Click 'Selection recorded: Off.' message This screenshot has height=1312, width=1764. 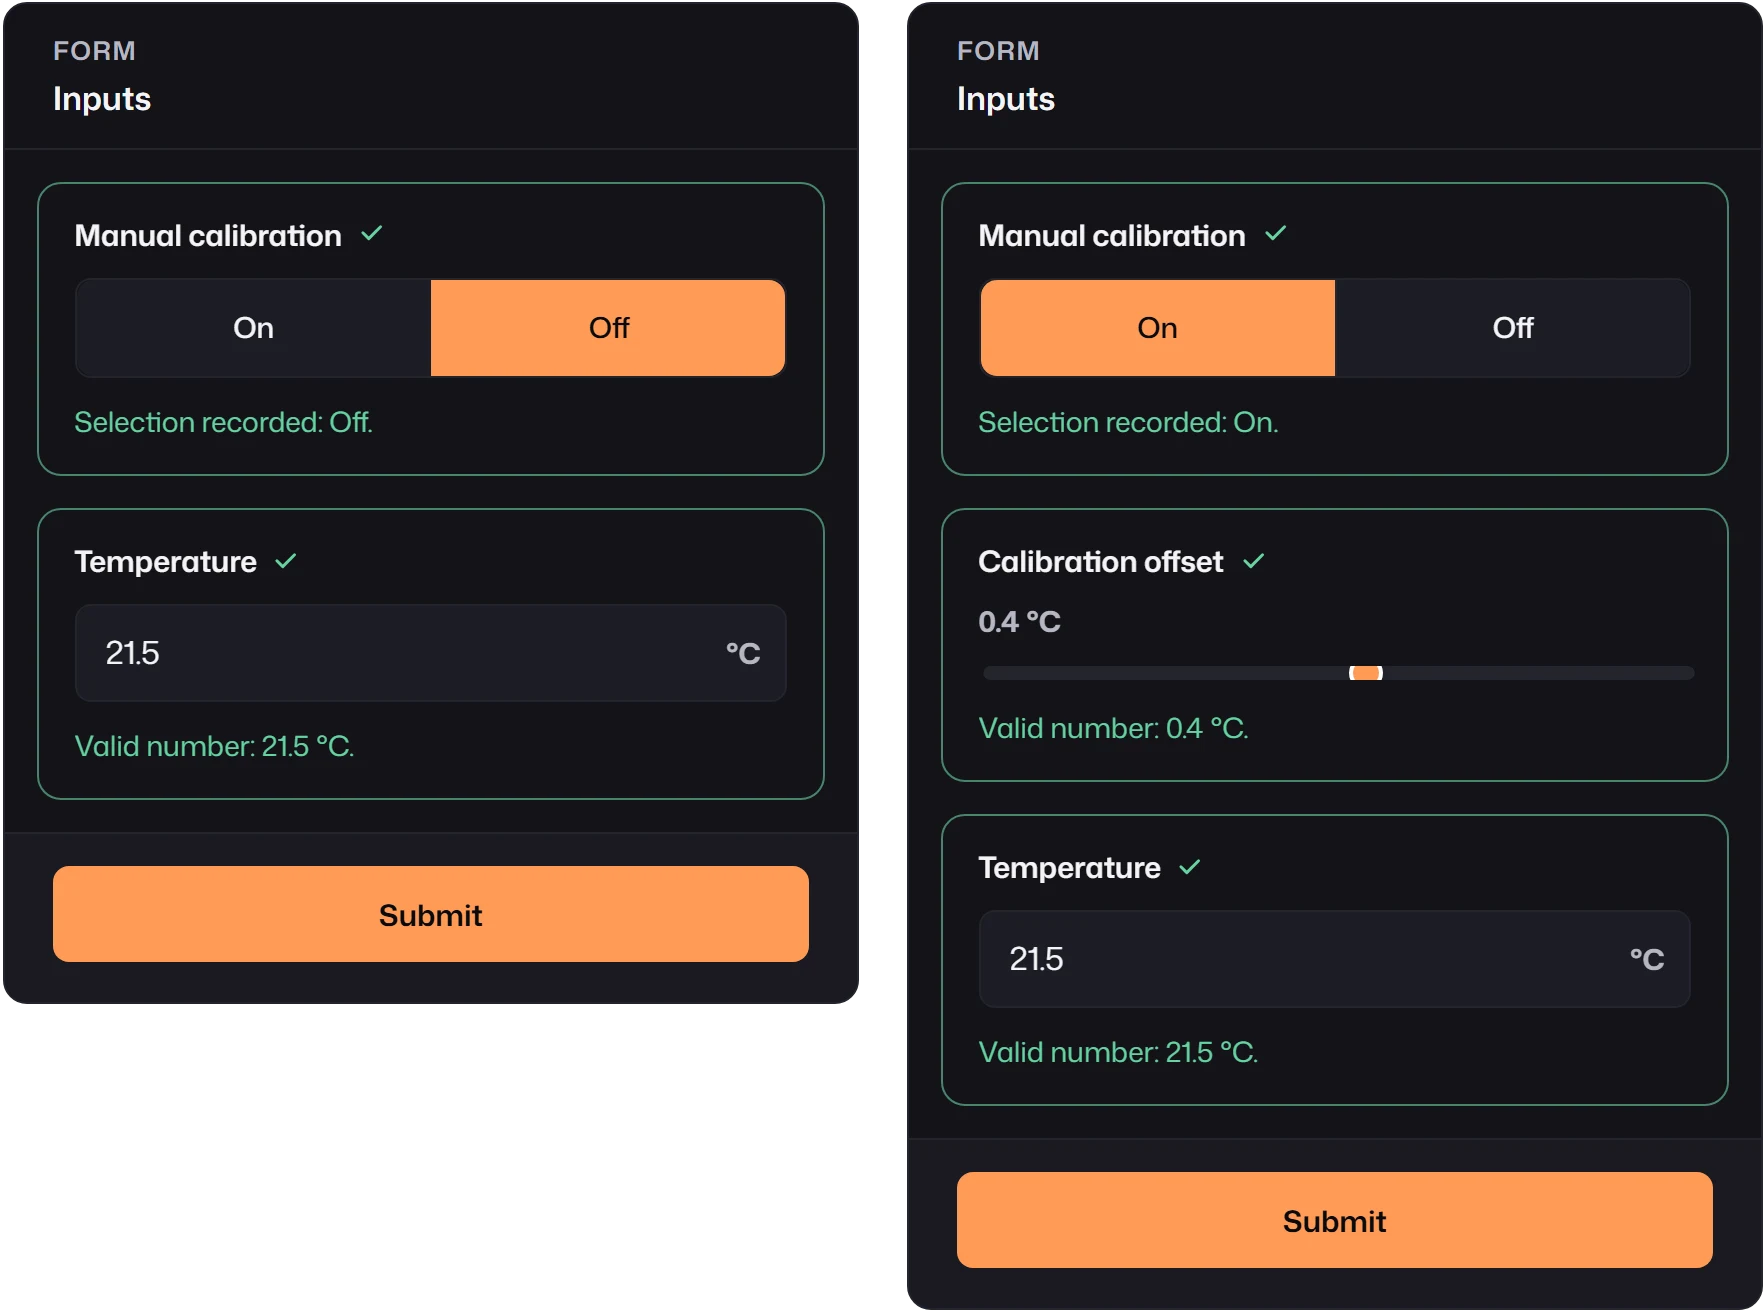(x=224, y=422)
